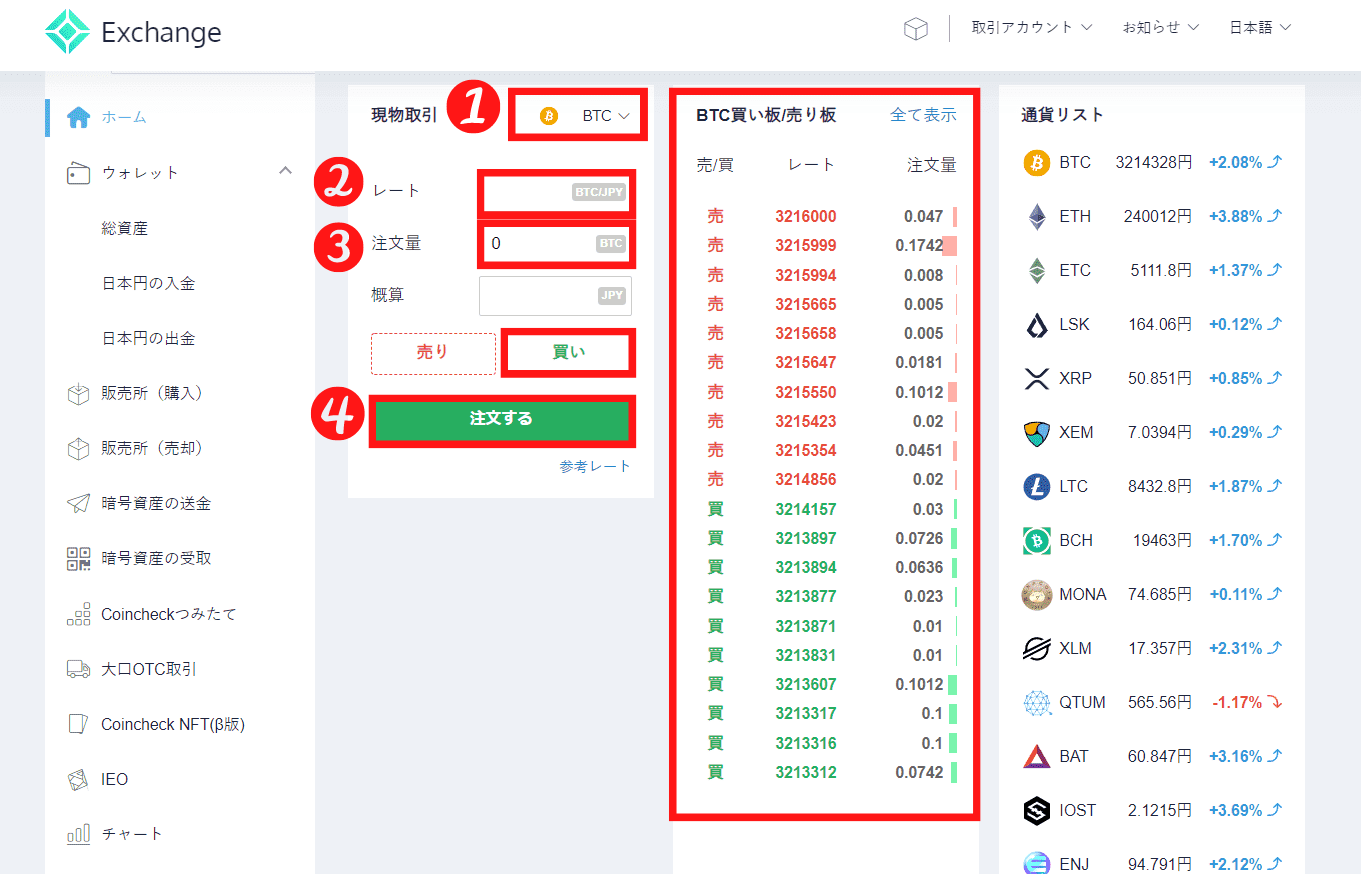Click the ETH price 240012円
1361x874 pixels.
(x=1157, y=216)
